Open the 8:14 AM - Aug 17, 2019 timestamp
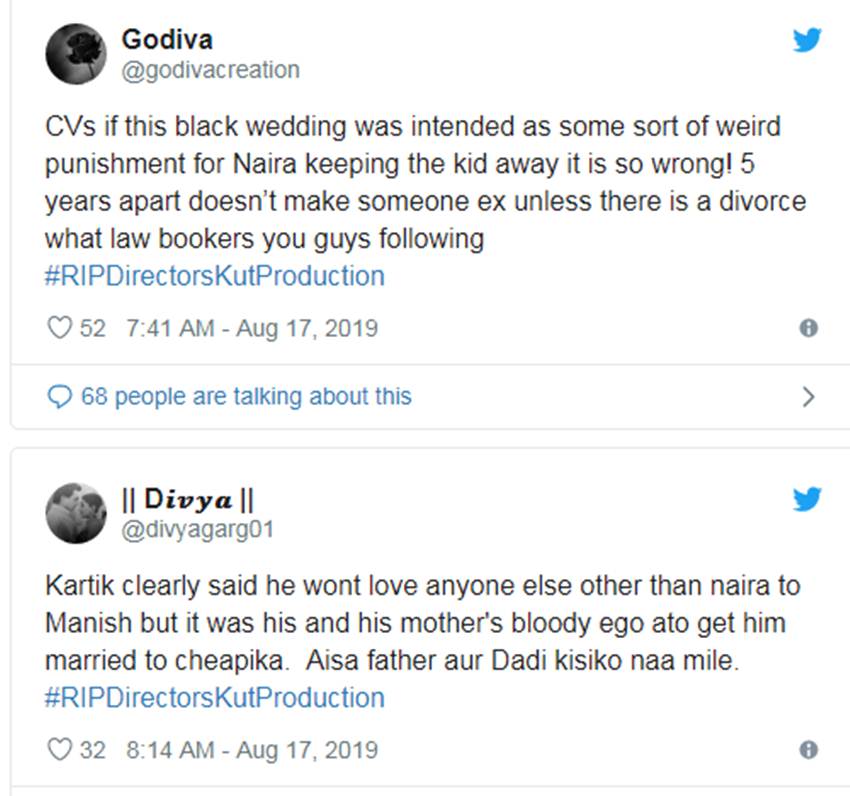The width and height of the screenshot is (850, 796). click(x=252, y=749)
